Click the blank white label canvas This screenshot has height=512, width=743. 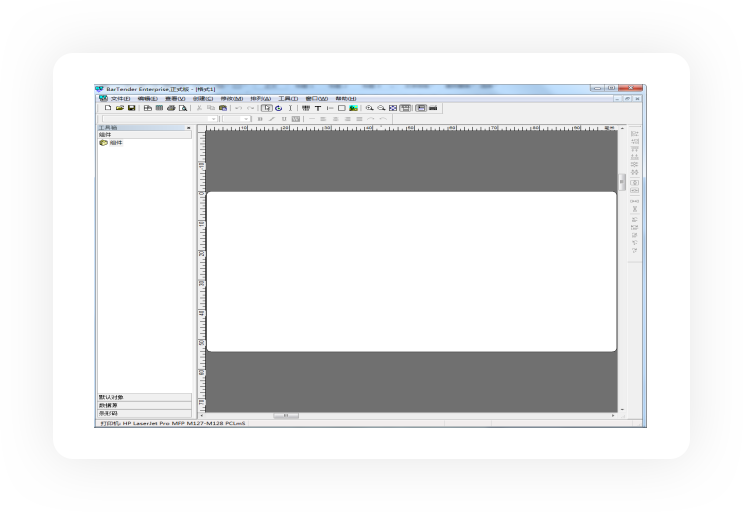click(x=411, y=271)
